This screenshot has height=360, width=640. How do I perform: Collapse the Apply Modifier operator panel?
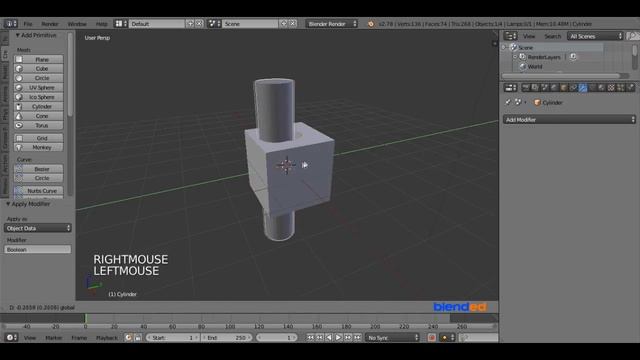point(8,204)
